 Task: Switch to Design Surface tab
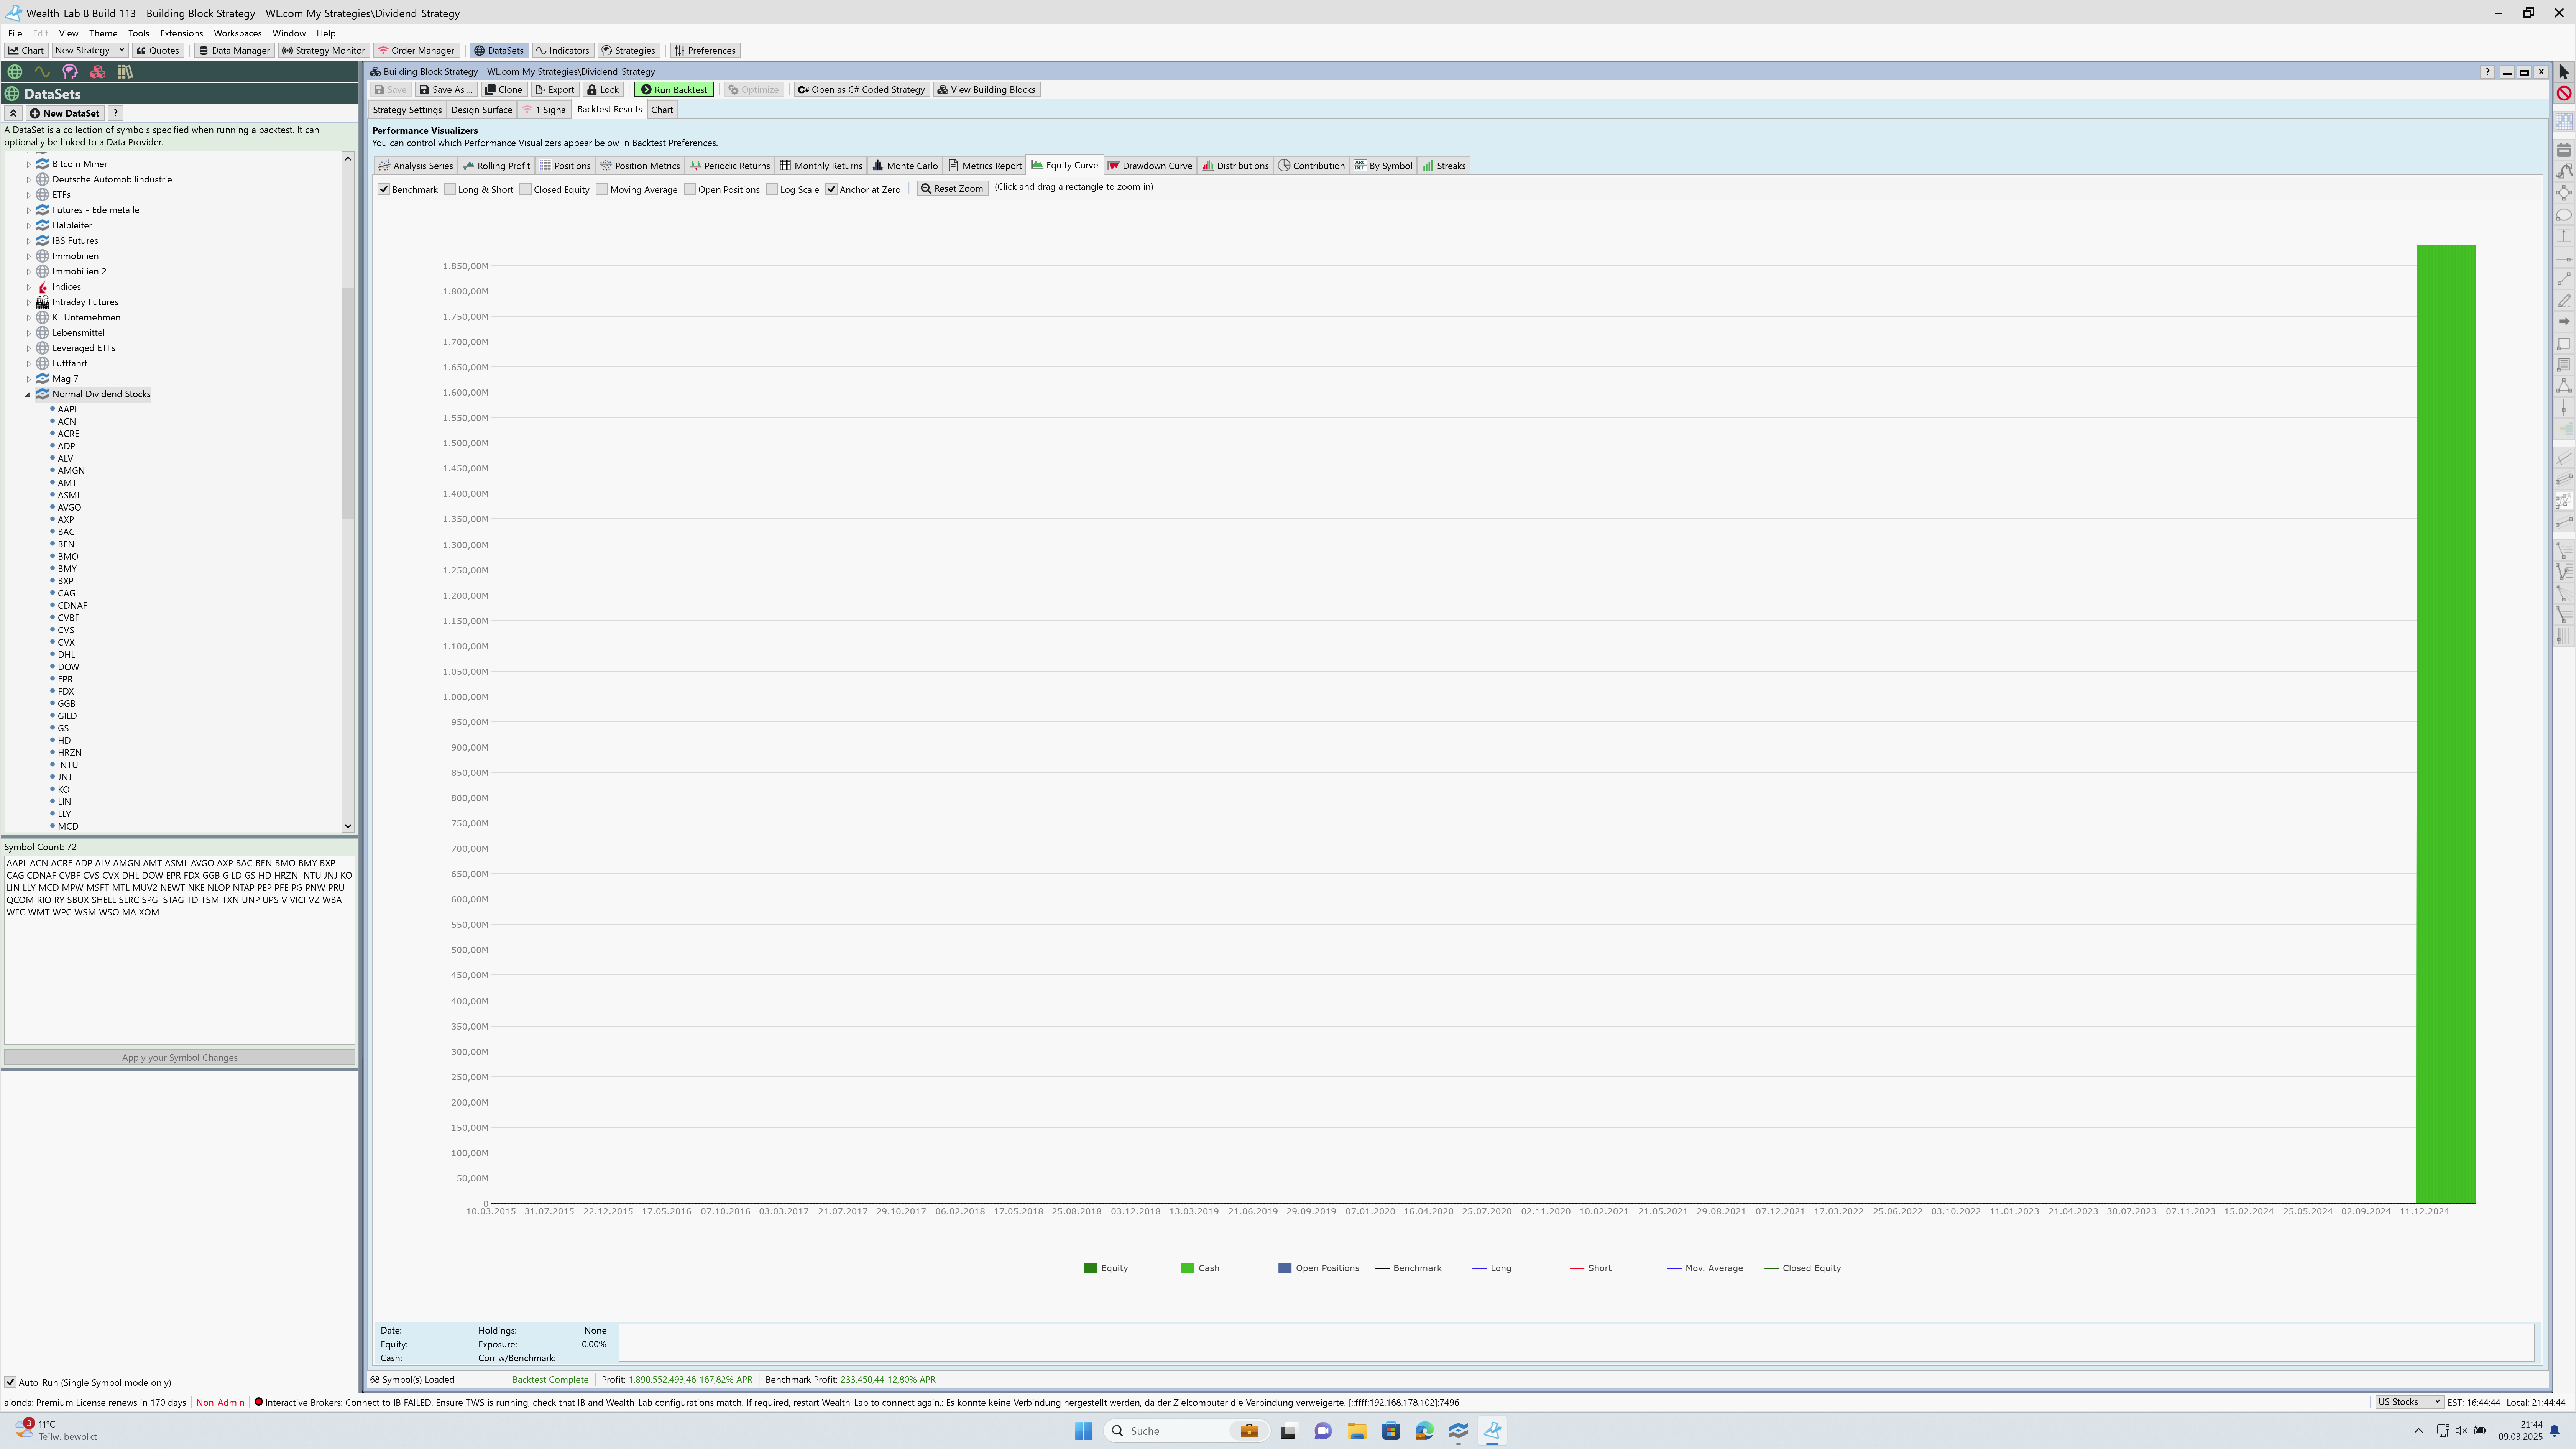(481, 110)
